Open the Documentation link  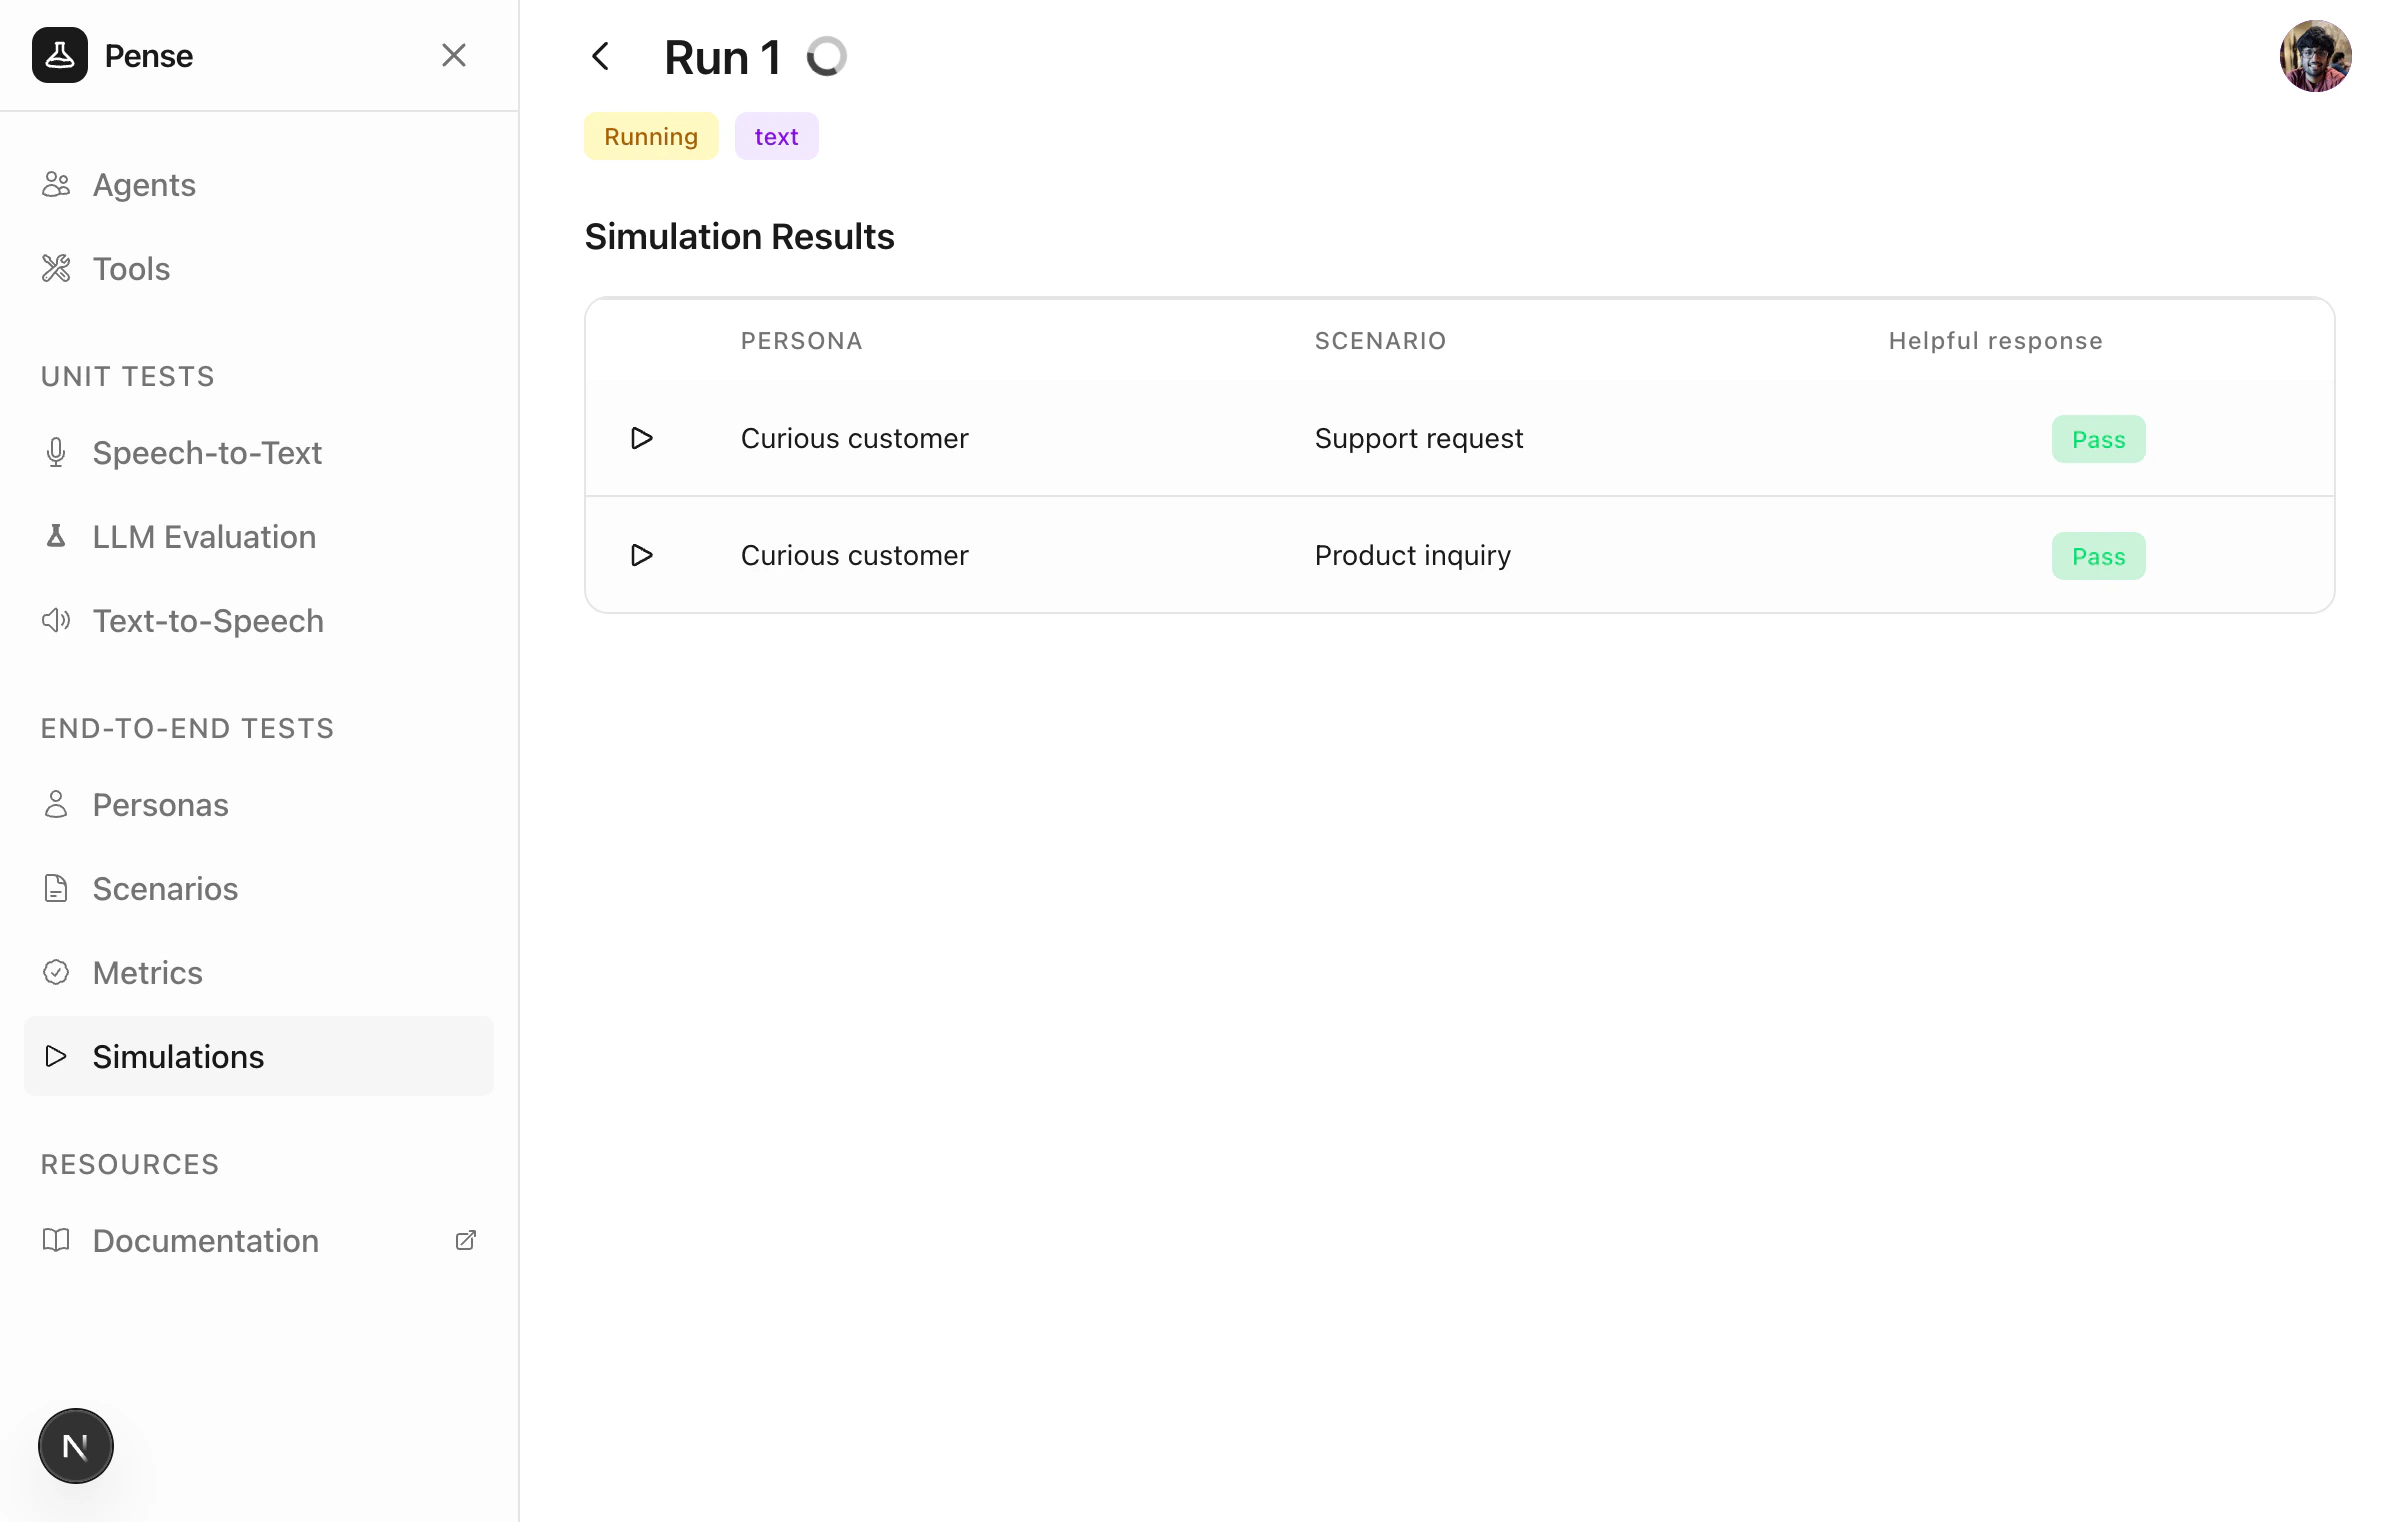(205, 1241)
